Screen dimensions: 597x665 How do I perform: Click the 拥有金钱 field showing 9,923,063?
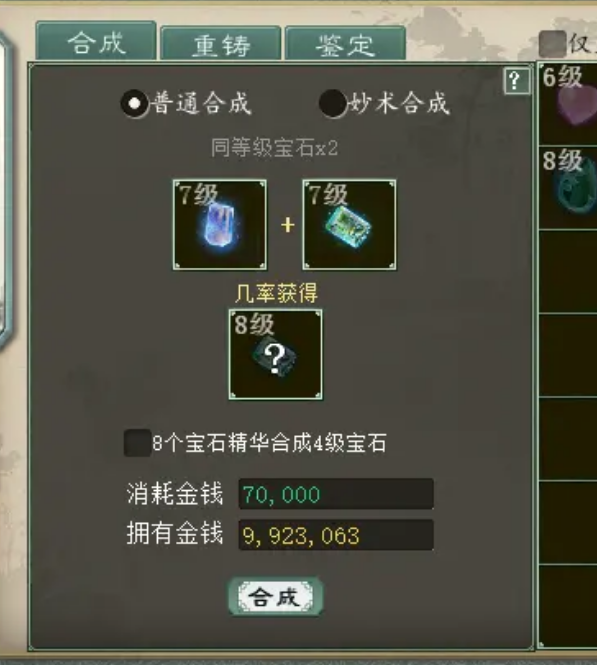pos(336,535)
